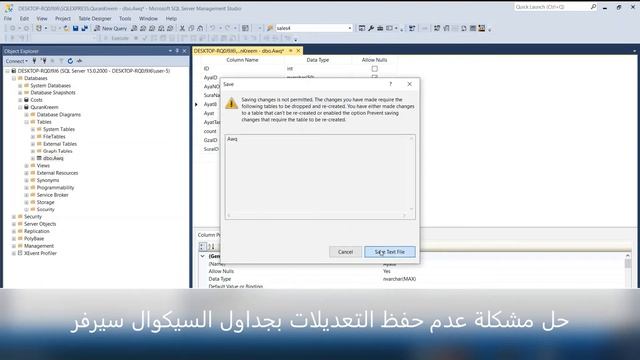The image size is (640, 360).
Task: Switch Column Properties to Alphabetical view
Action: pos(211,246)
